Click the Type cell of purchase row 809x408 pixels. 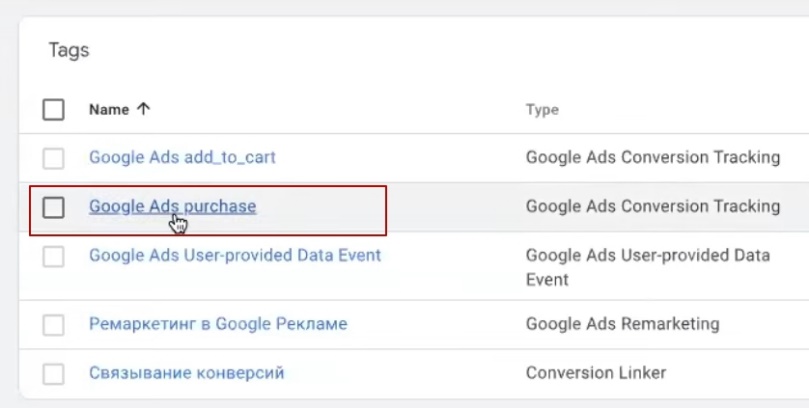click(x=652, y=206)
